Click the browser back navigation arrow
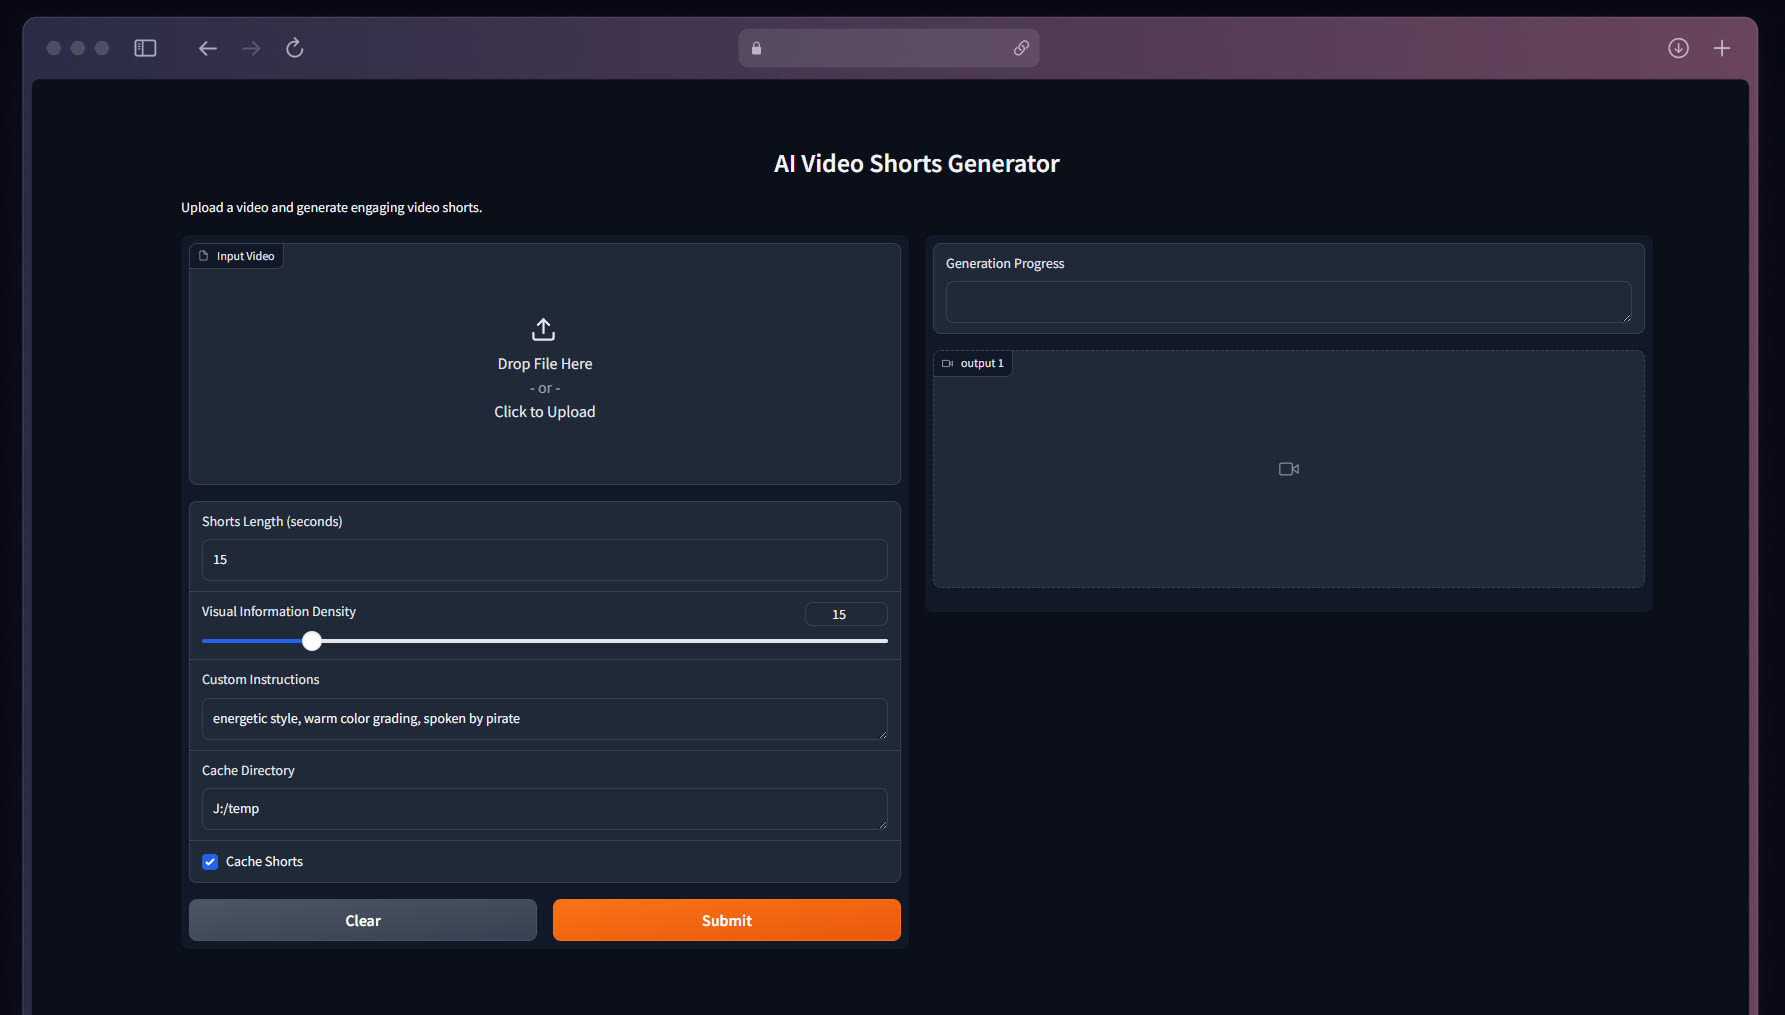The image size is (1785, 1015). (207, 47)
